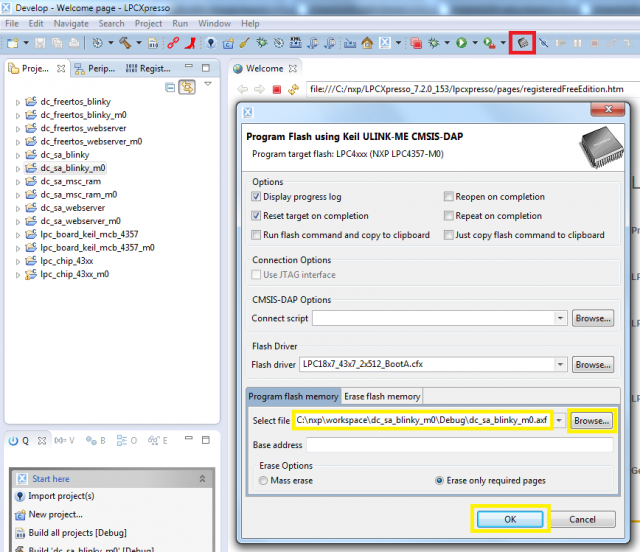Viewport: 640px width, 552px height.
Task: Close the Welcome tab via its X
Action: [293, 69]
